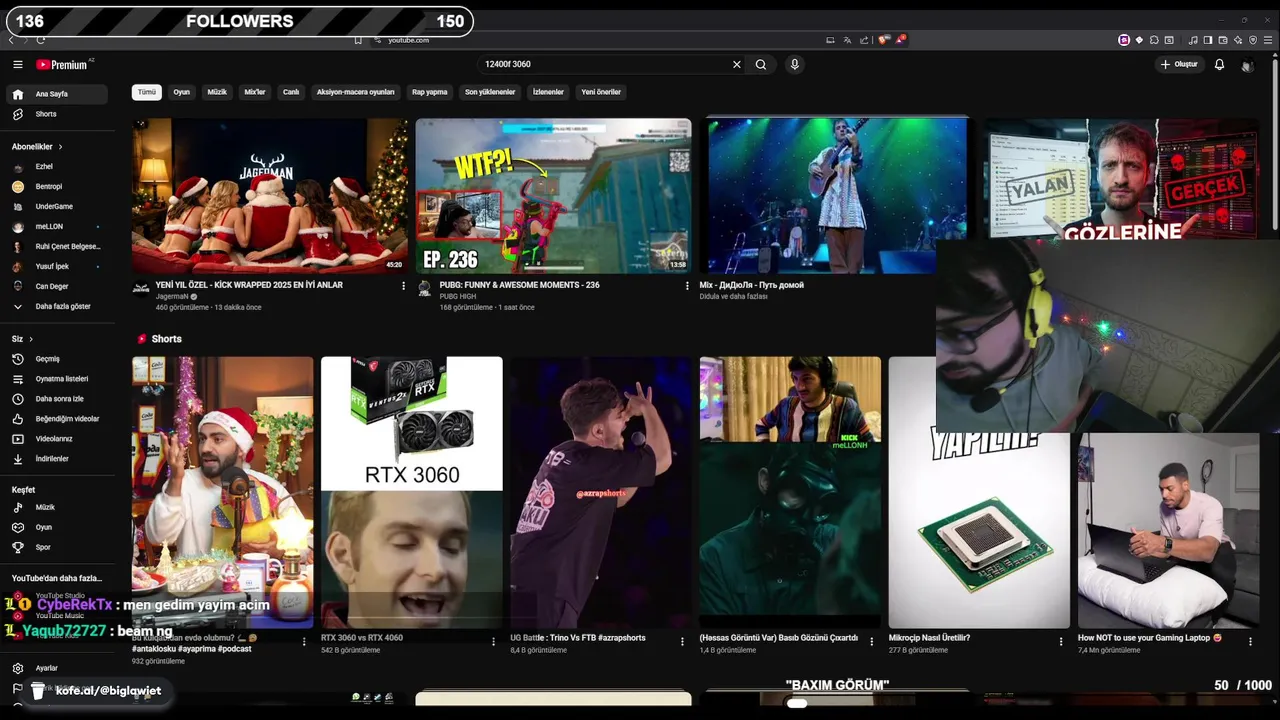Open the account avatar menu
The image size is (1280, 720).
(x=1247, y=65)
